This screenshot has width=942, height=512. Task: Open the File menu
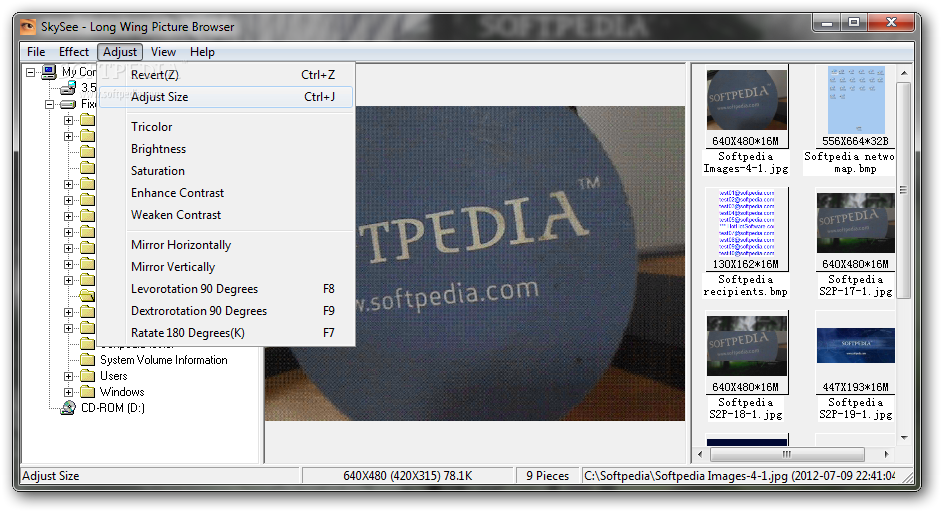pos(36,52)
